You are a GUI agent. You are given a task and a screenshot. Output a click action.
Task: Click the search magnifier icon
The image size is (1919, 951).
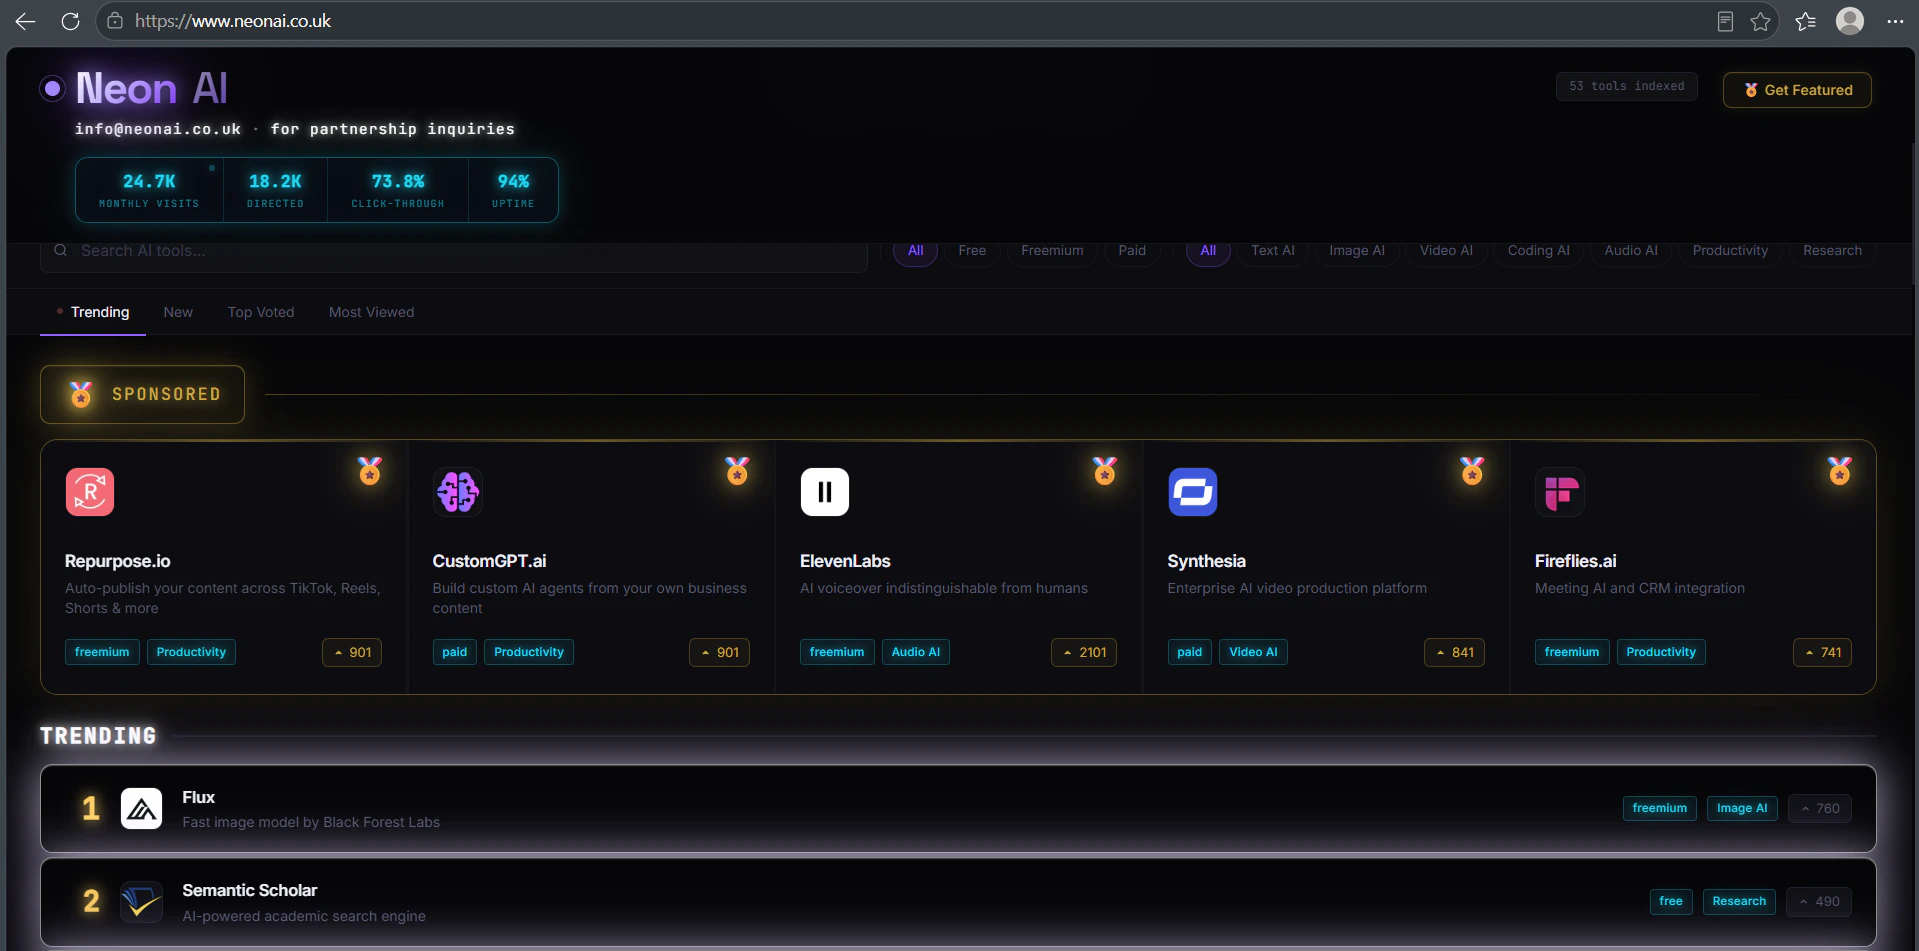[61, 251]
